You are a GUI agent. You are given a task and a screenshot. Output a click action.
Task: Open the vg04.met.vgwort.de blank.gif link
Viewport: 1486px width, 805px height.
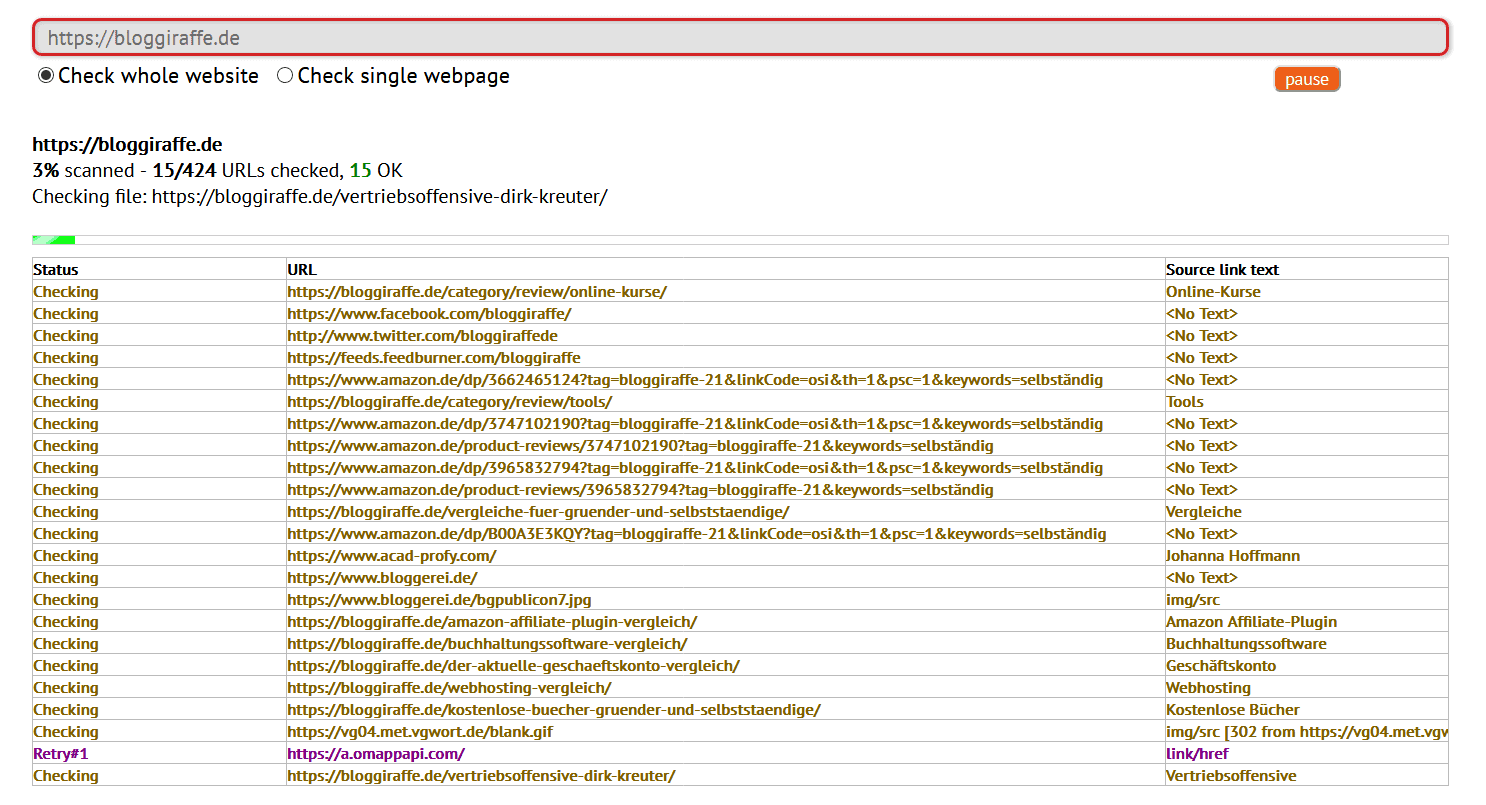tap(420, 732)
